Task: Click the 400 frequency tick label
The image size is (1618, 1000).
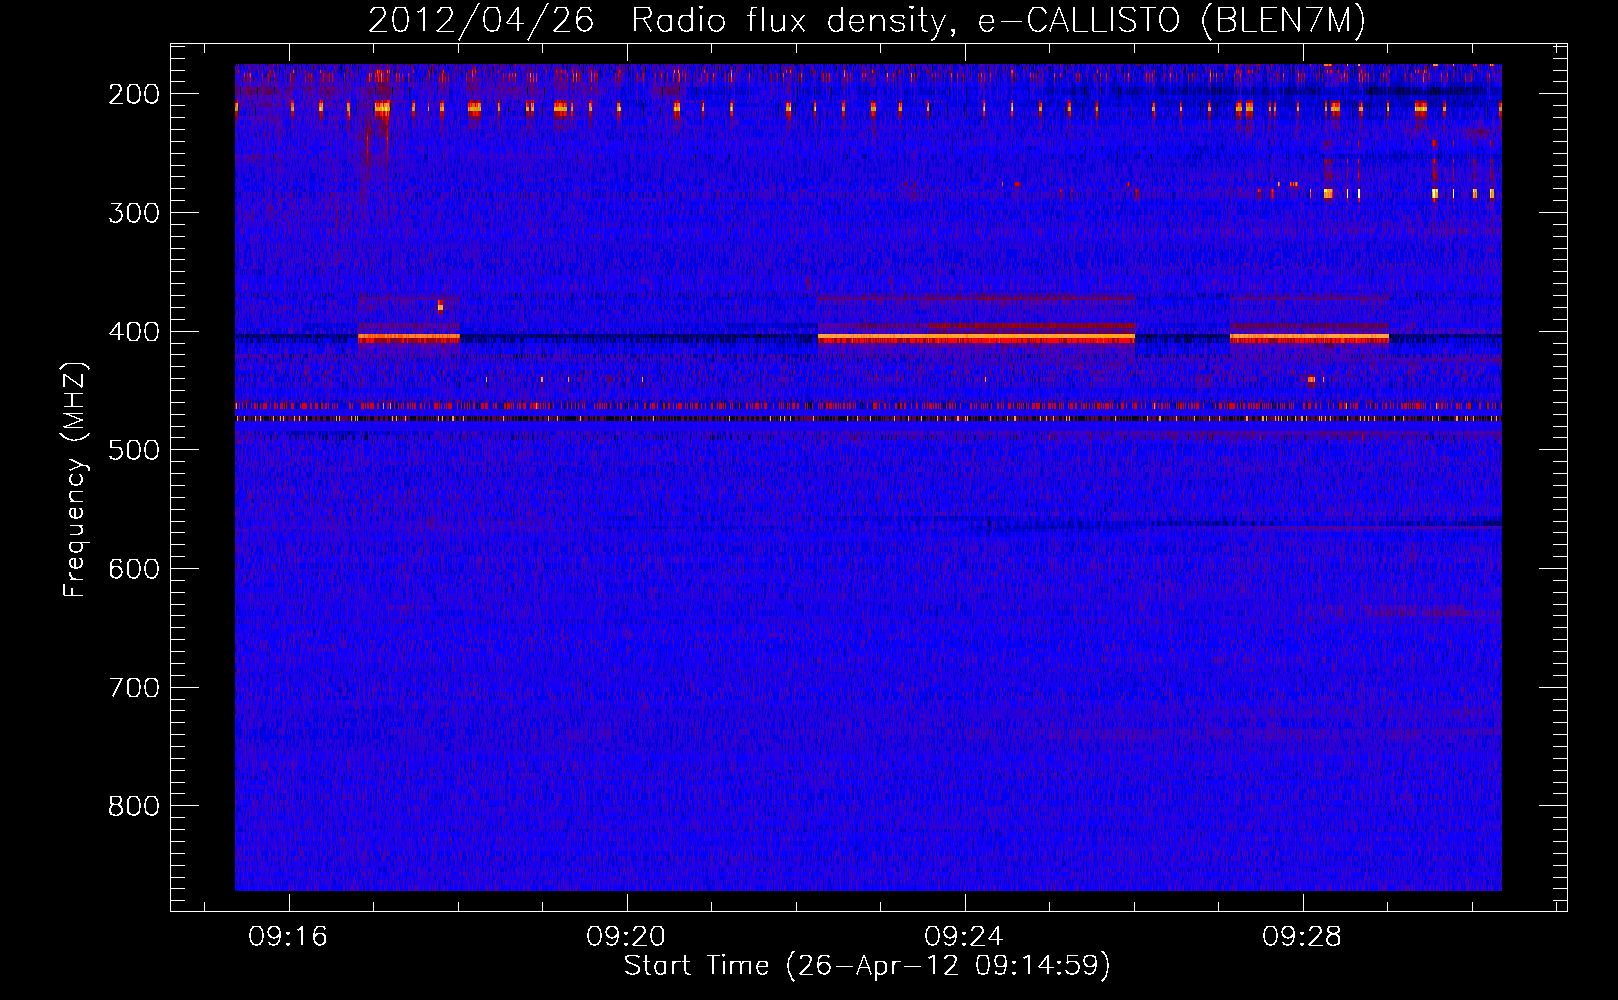Action: point(134,332)
